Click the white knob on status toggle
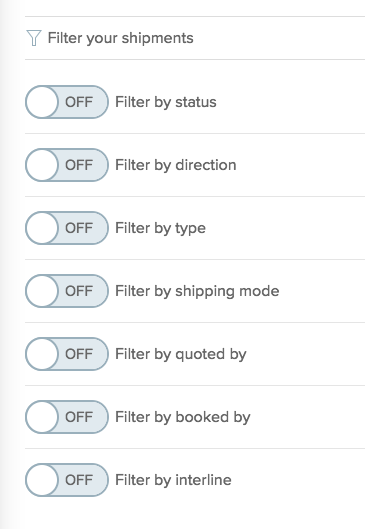This screenshot has height=529, width=382. pyautogui.click(x=42, y=102)
